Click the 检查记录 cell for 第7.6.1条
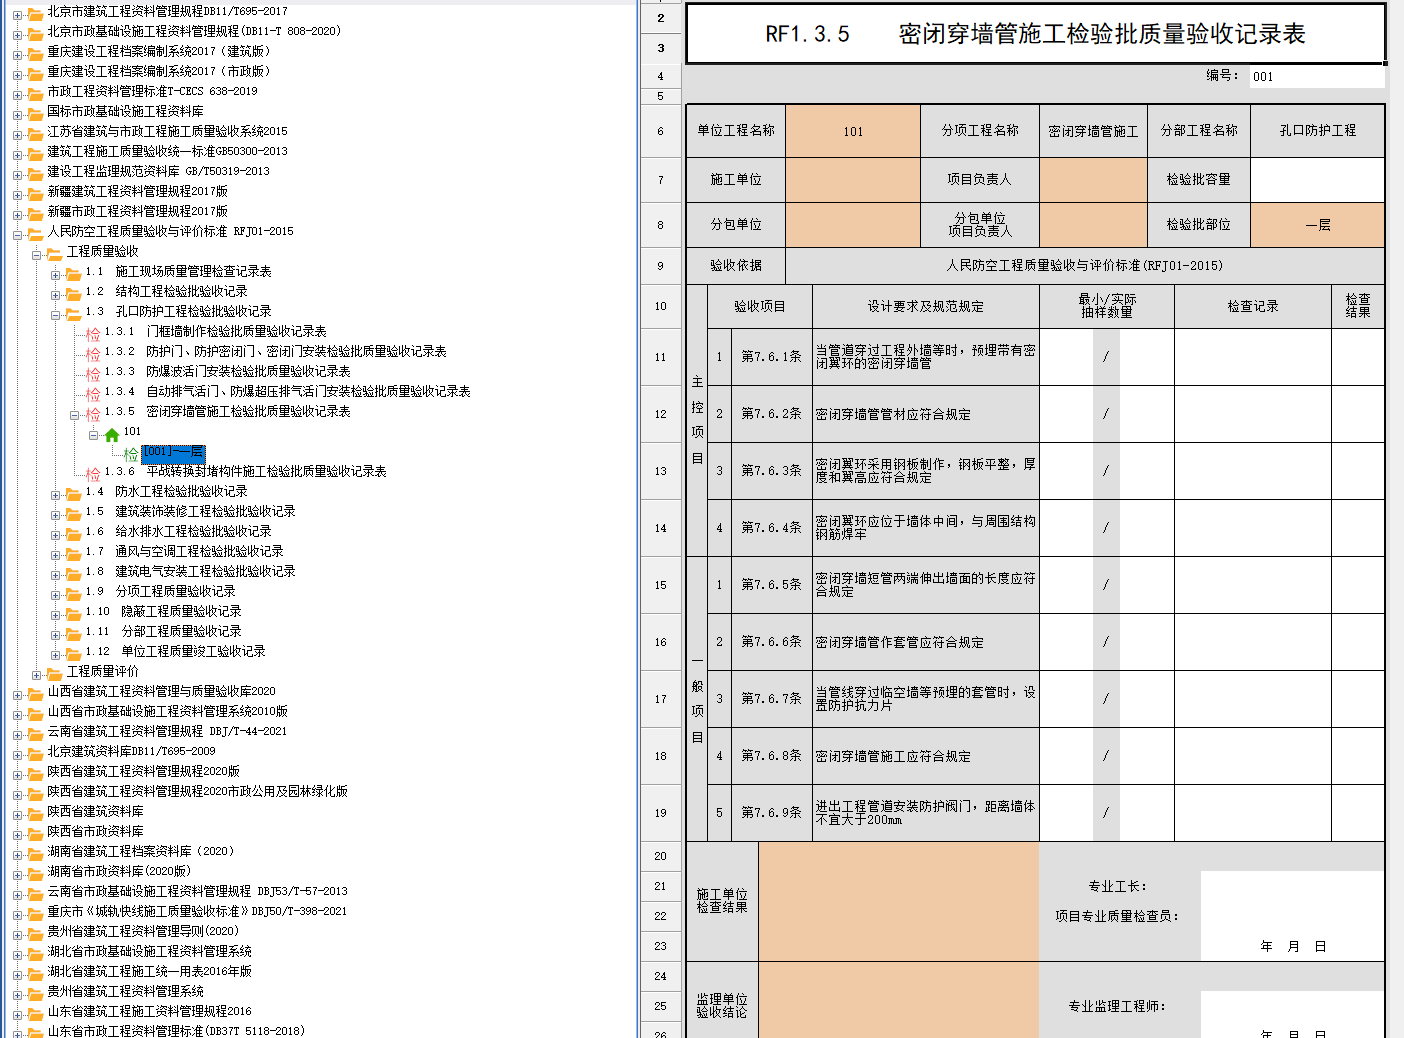1404x1038 pixels. click(x=1253, y=357)
